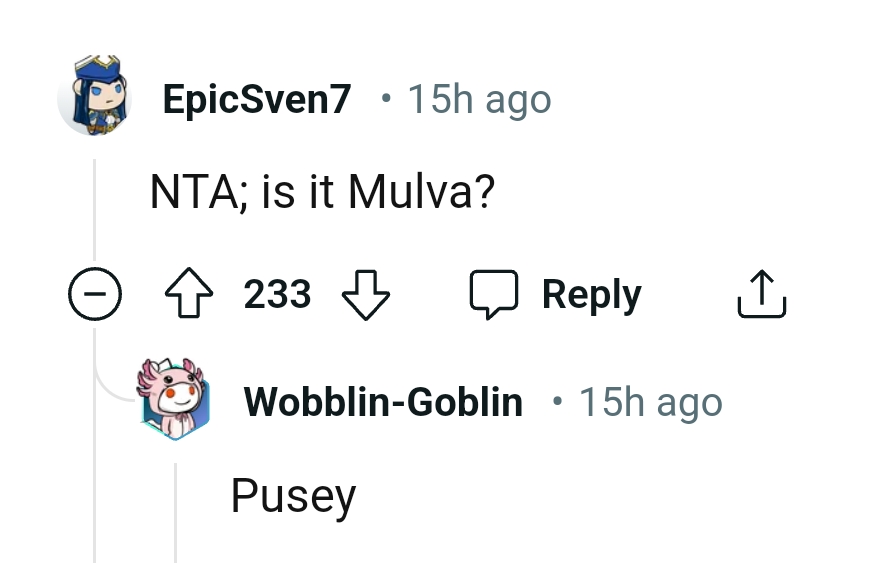This screenshot has height=563, width=869.
Task: Click the "Pusey" reply text
Action: 293,495
